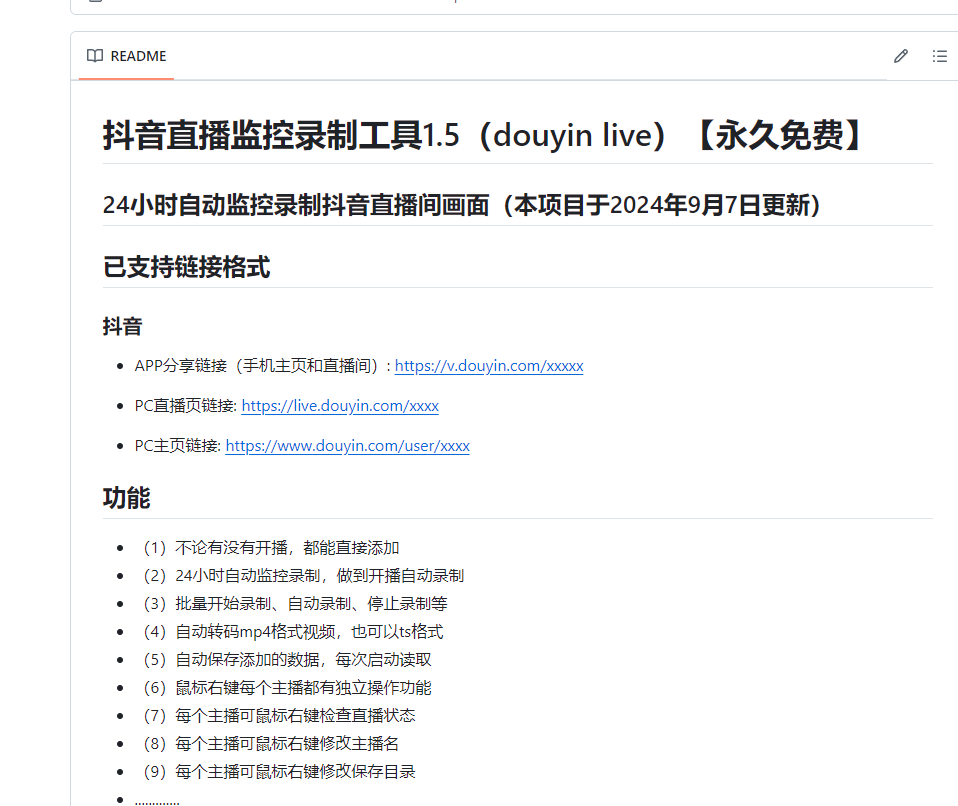Click the 【永久免费】 text in title
The image size is (958, 806).
pos(780,135)
